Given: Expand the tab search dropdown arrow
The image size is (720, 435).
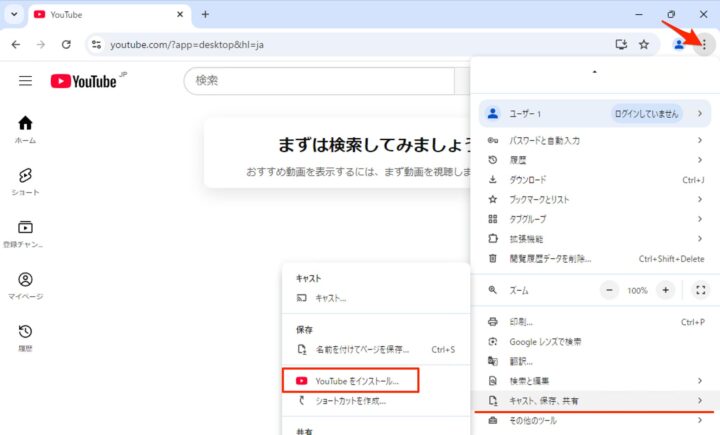Looking at the screenshot, I should click(13, 14).
